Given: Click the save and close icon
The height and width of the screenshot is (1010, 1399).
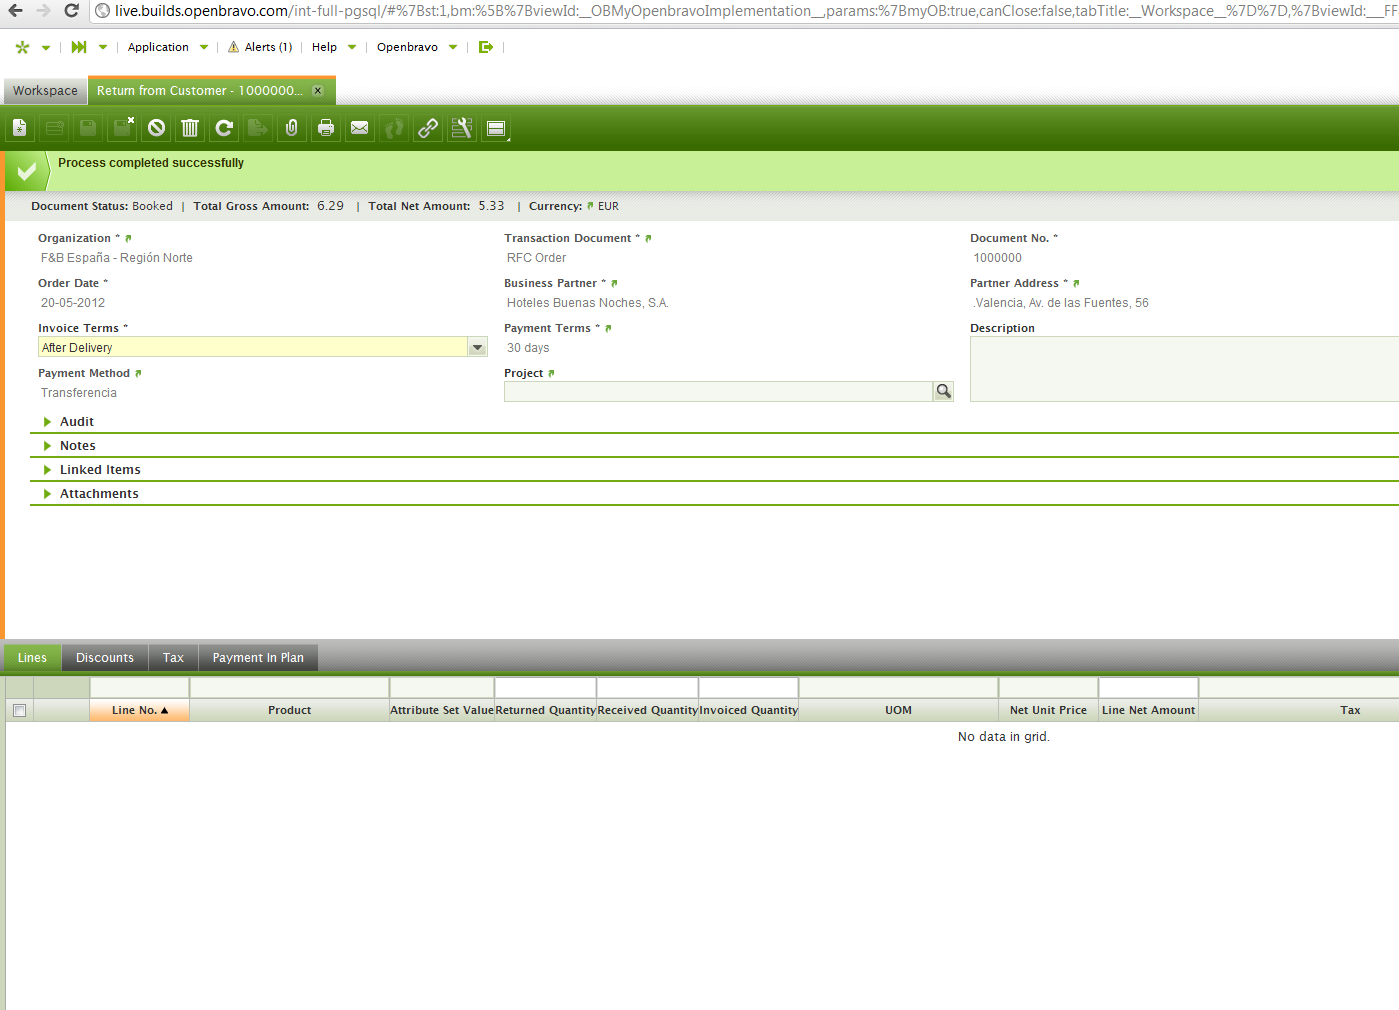Looking at the screenshot, I should point(123,128).
